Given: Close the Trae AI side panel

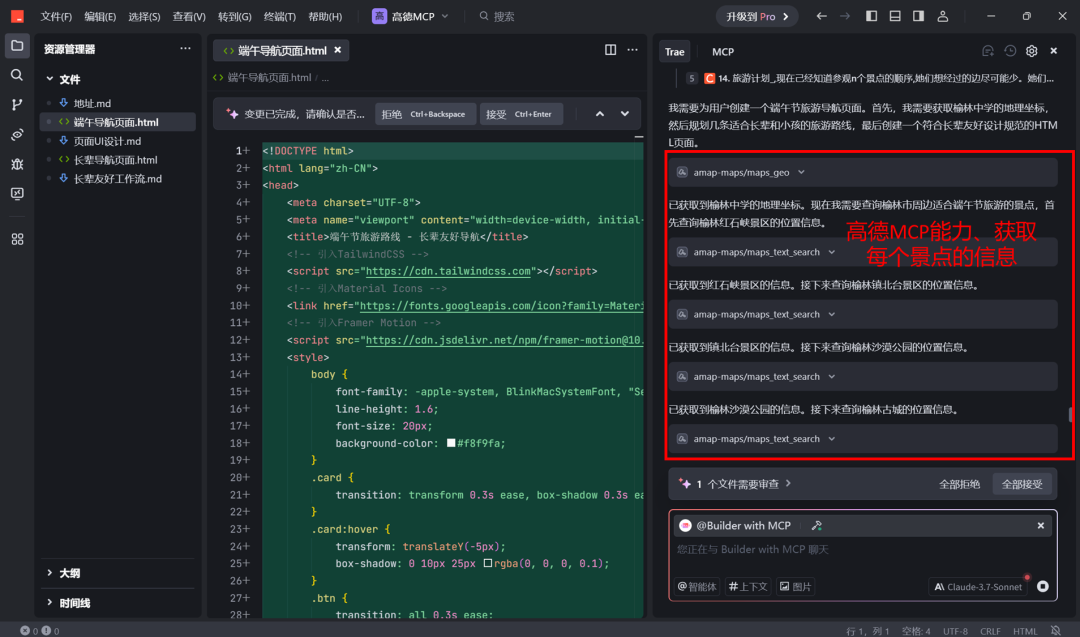Looking at the screenshot, I should 1053,51.
